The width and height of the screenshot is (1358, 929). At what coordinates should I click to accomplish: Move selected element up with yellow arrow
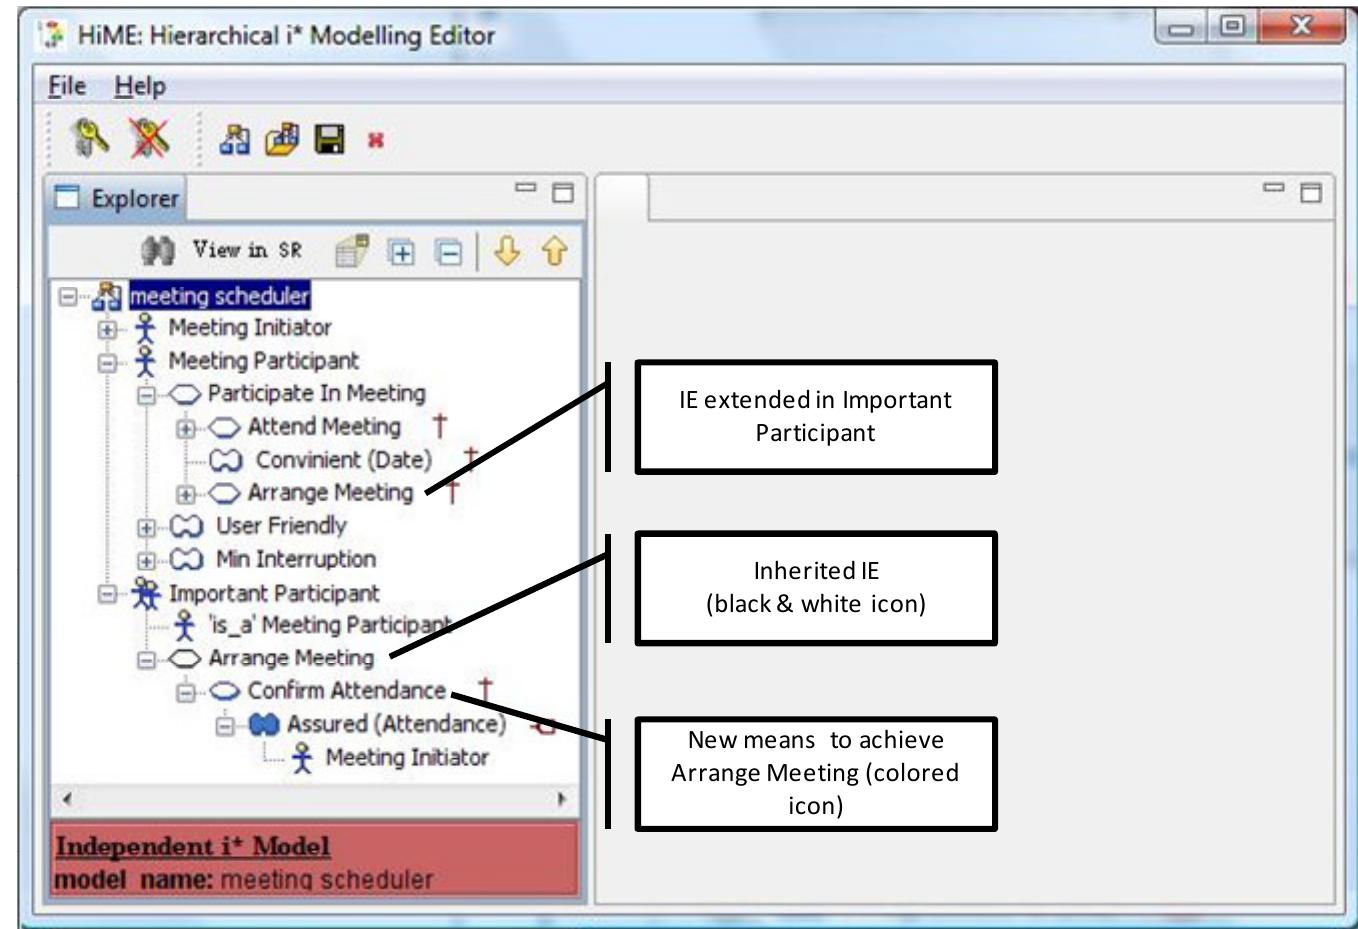coord(554,250)
